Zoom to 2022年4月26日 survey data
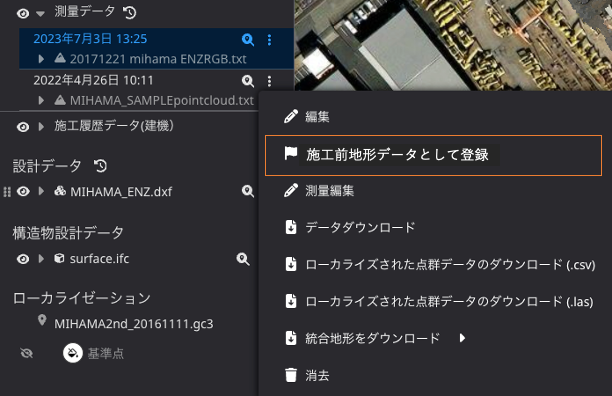 [x=248, y=81]
